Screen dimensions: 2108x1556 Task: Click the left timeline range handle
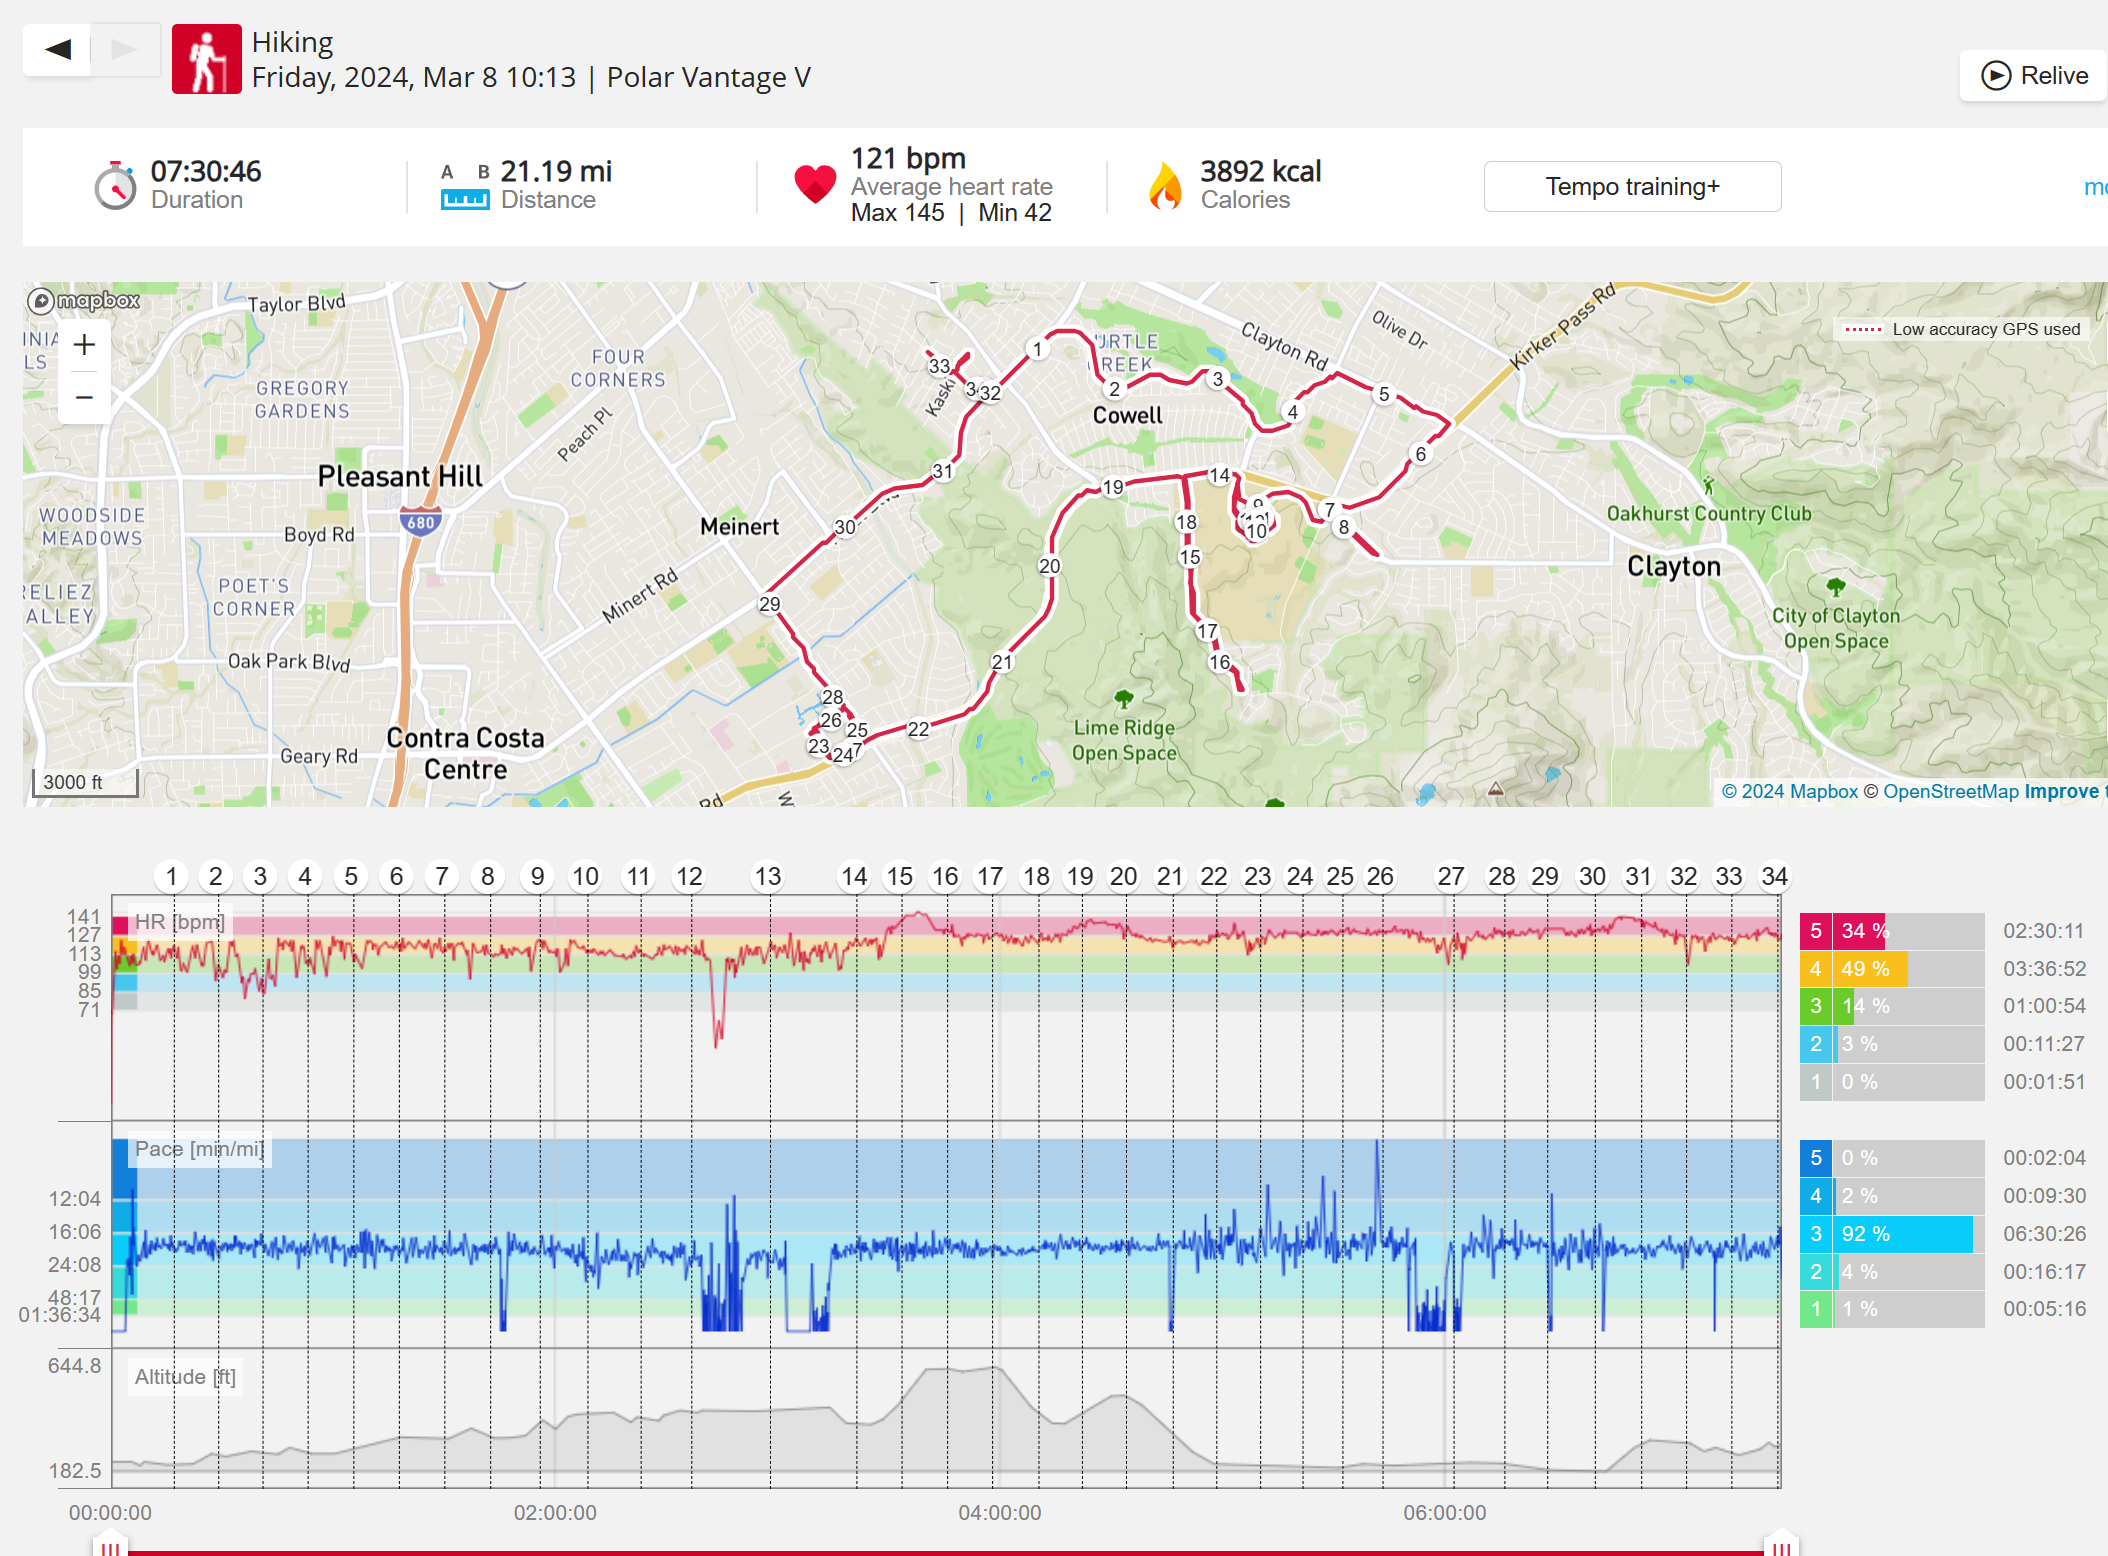coord(110,1546)
